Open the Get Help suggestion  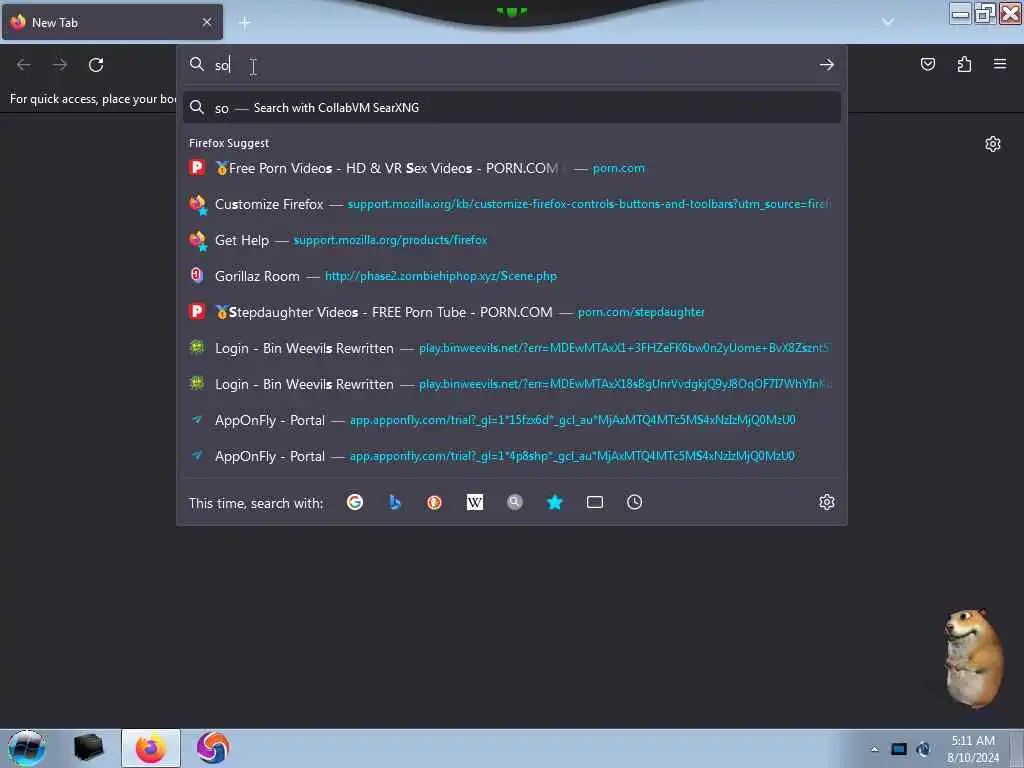pyautogui.click(x=512, y=240)
